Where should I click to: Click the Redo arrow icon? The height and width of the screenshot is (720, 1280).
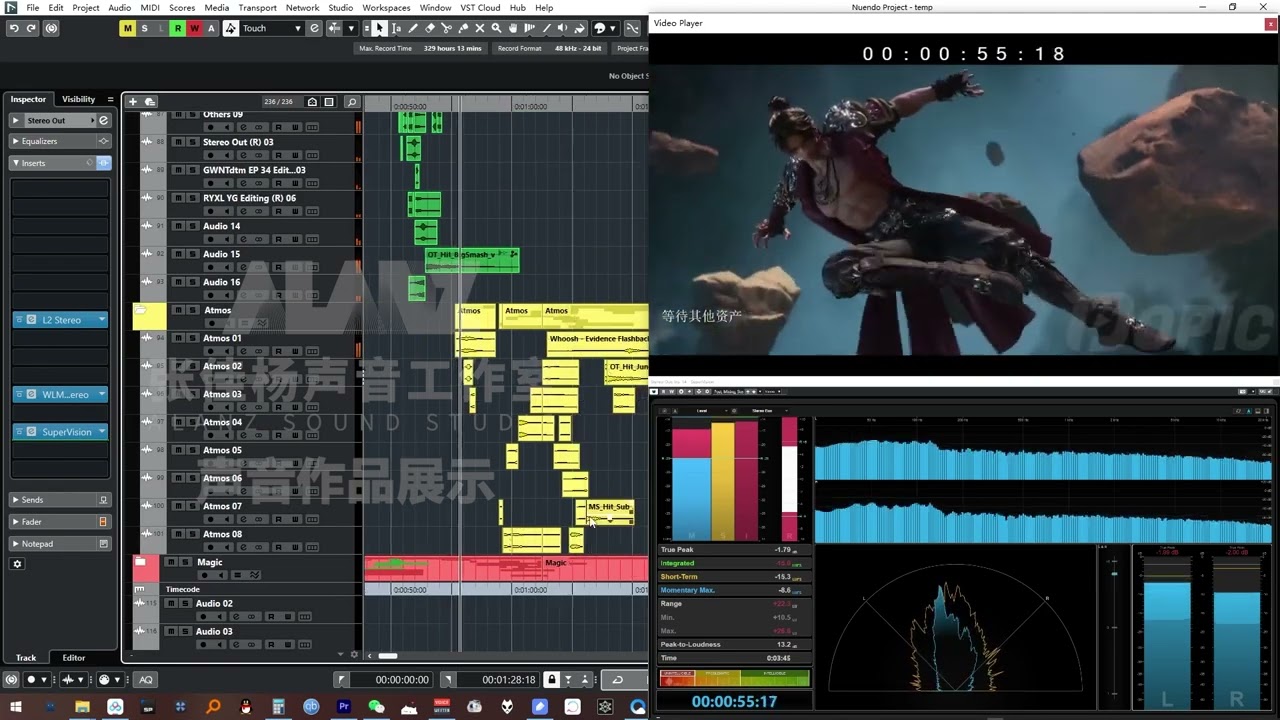pyautogui.click(x=32, y=28)
